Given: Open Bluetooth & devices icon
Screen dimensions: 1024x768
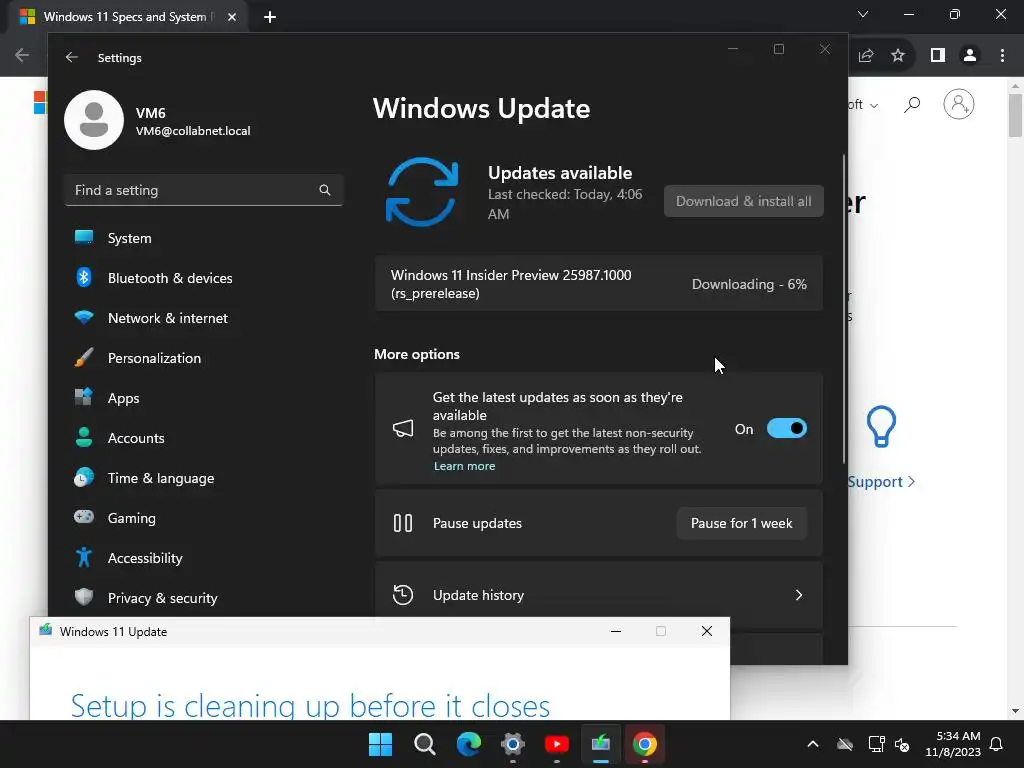Looking at the screenshot, I should [x=84, y=278].
